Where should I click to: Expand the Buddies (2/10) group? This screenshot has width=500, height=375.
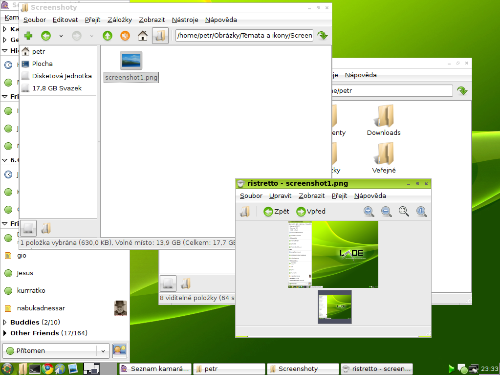(5, 322)
